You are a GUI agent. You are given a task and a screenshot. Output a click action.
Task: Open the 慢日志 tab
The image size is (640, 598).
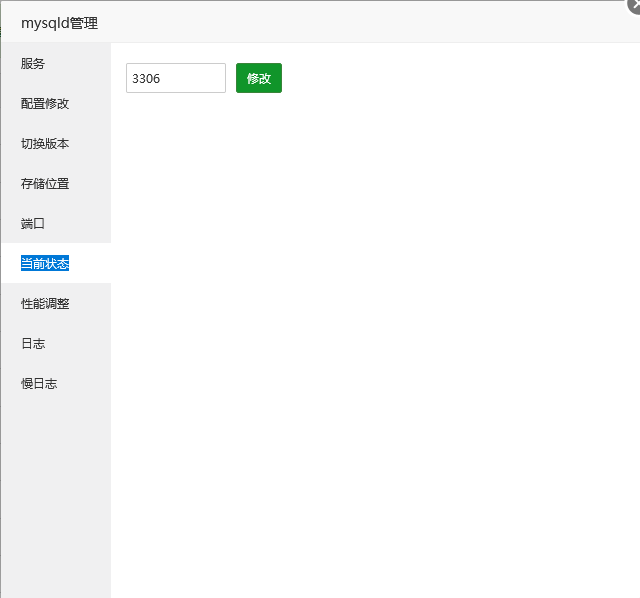[x=56, y=384]
